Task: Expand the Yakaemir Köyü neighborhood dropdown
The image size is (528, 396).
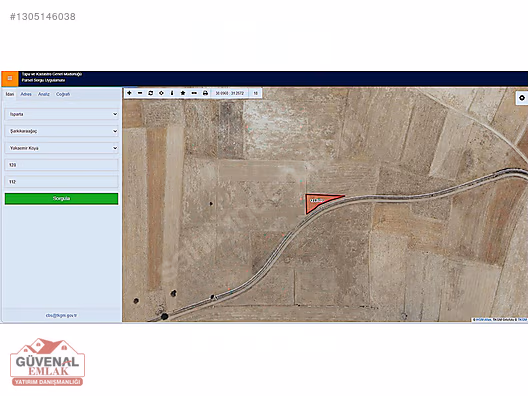Action: tap(62, 148)
